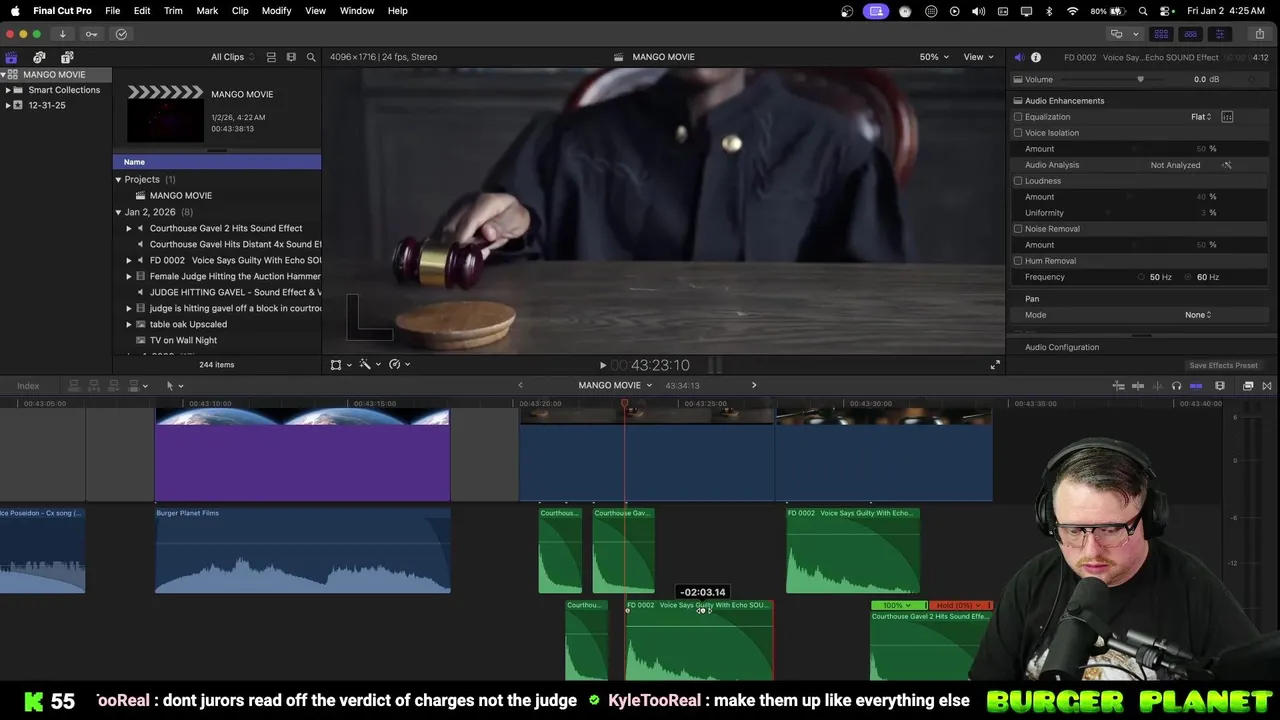This screenshot has height=720, width=1280.
Task: Open the Import Media arrow button
Action: 62,34
